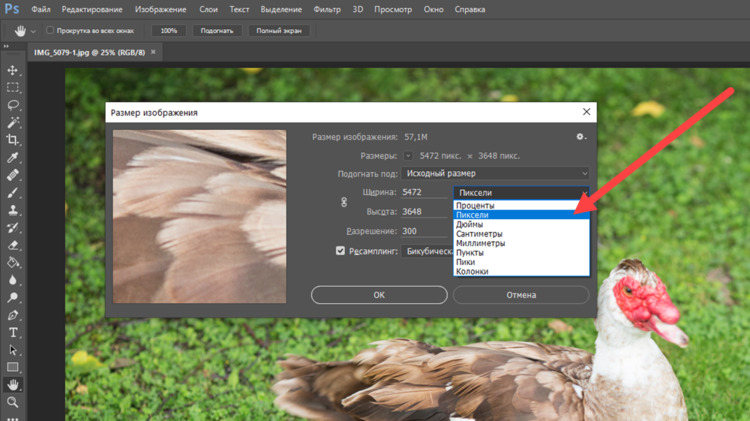This screenshot has width=750, height=421.
Task: Select the Magic Wand tool
Action: tap(13, 123)
